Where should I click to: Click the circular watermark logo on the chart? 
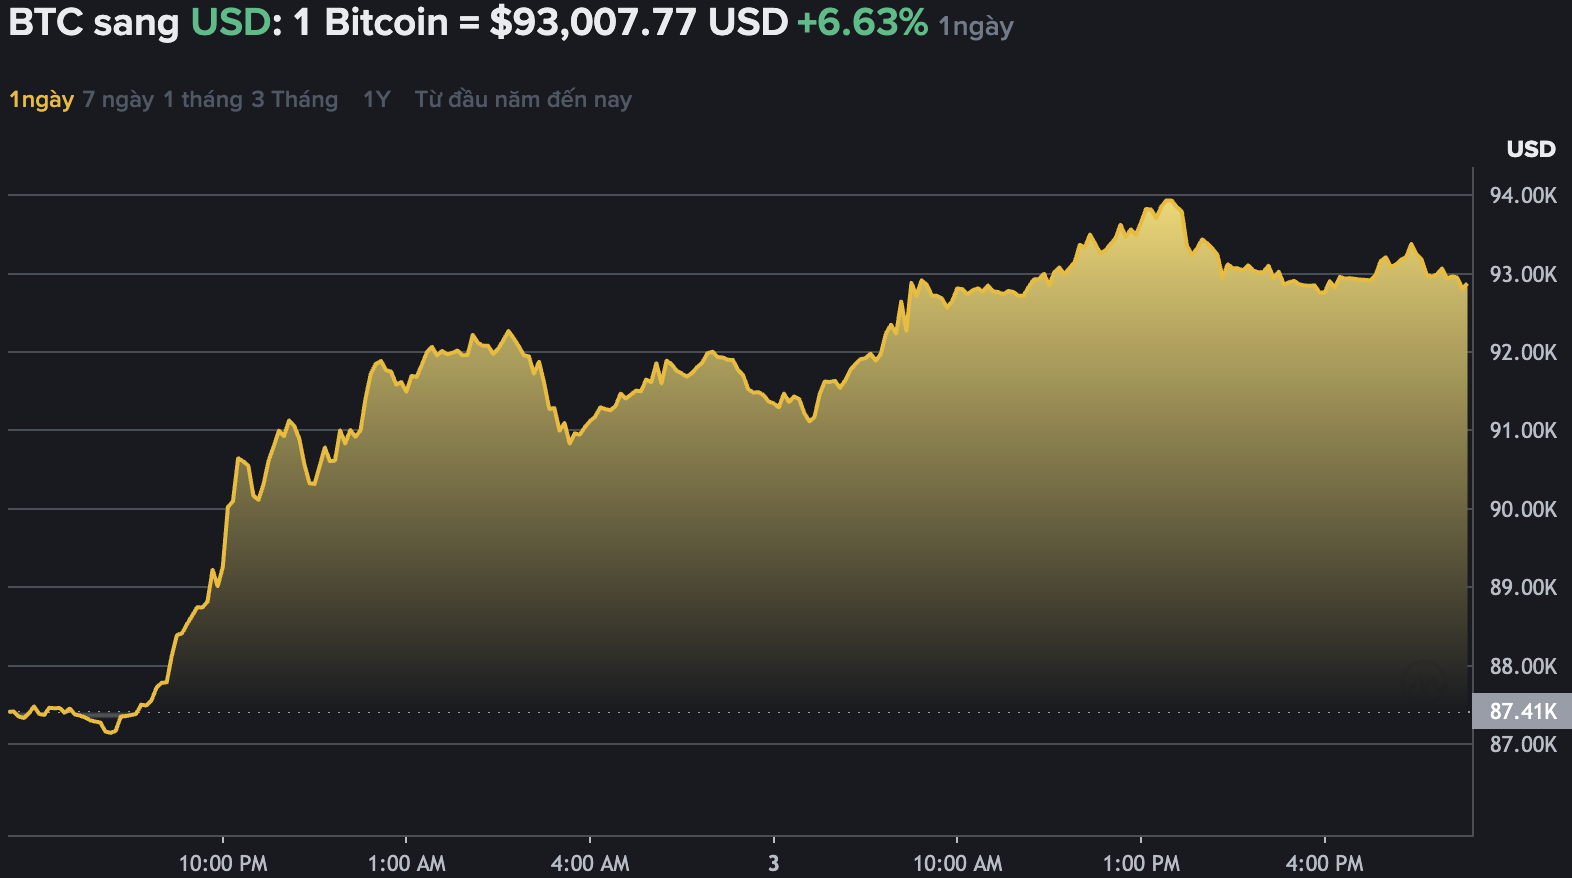1423,678
